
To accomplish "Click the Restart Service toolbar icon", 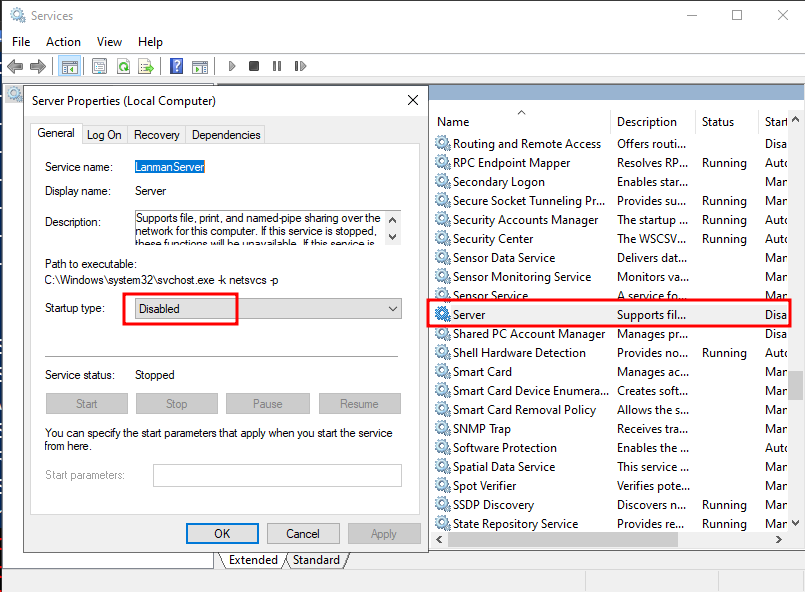I will click(x=299, y=66).
